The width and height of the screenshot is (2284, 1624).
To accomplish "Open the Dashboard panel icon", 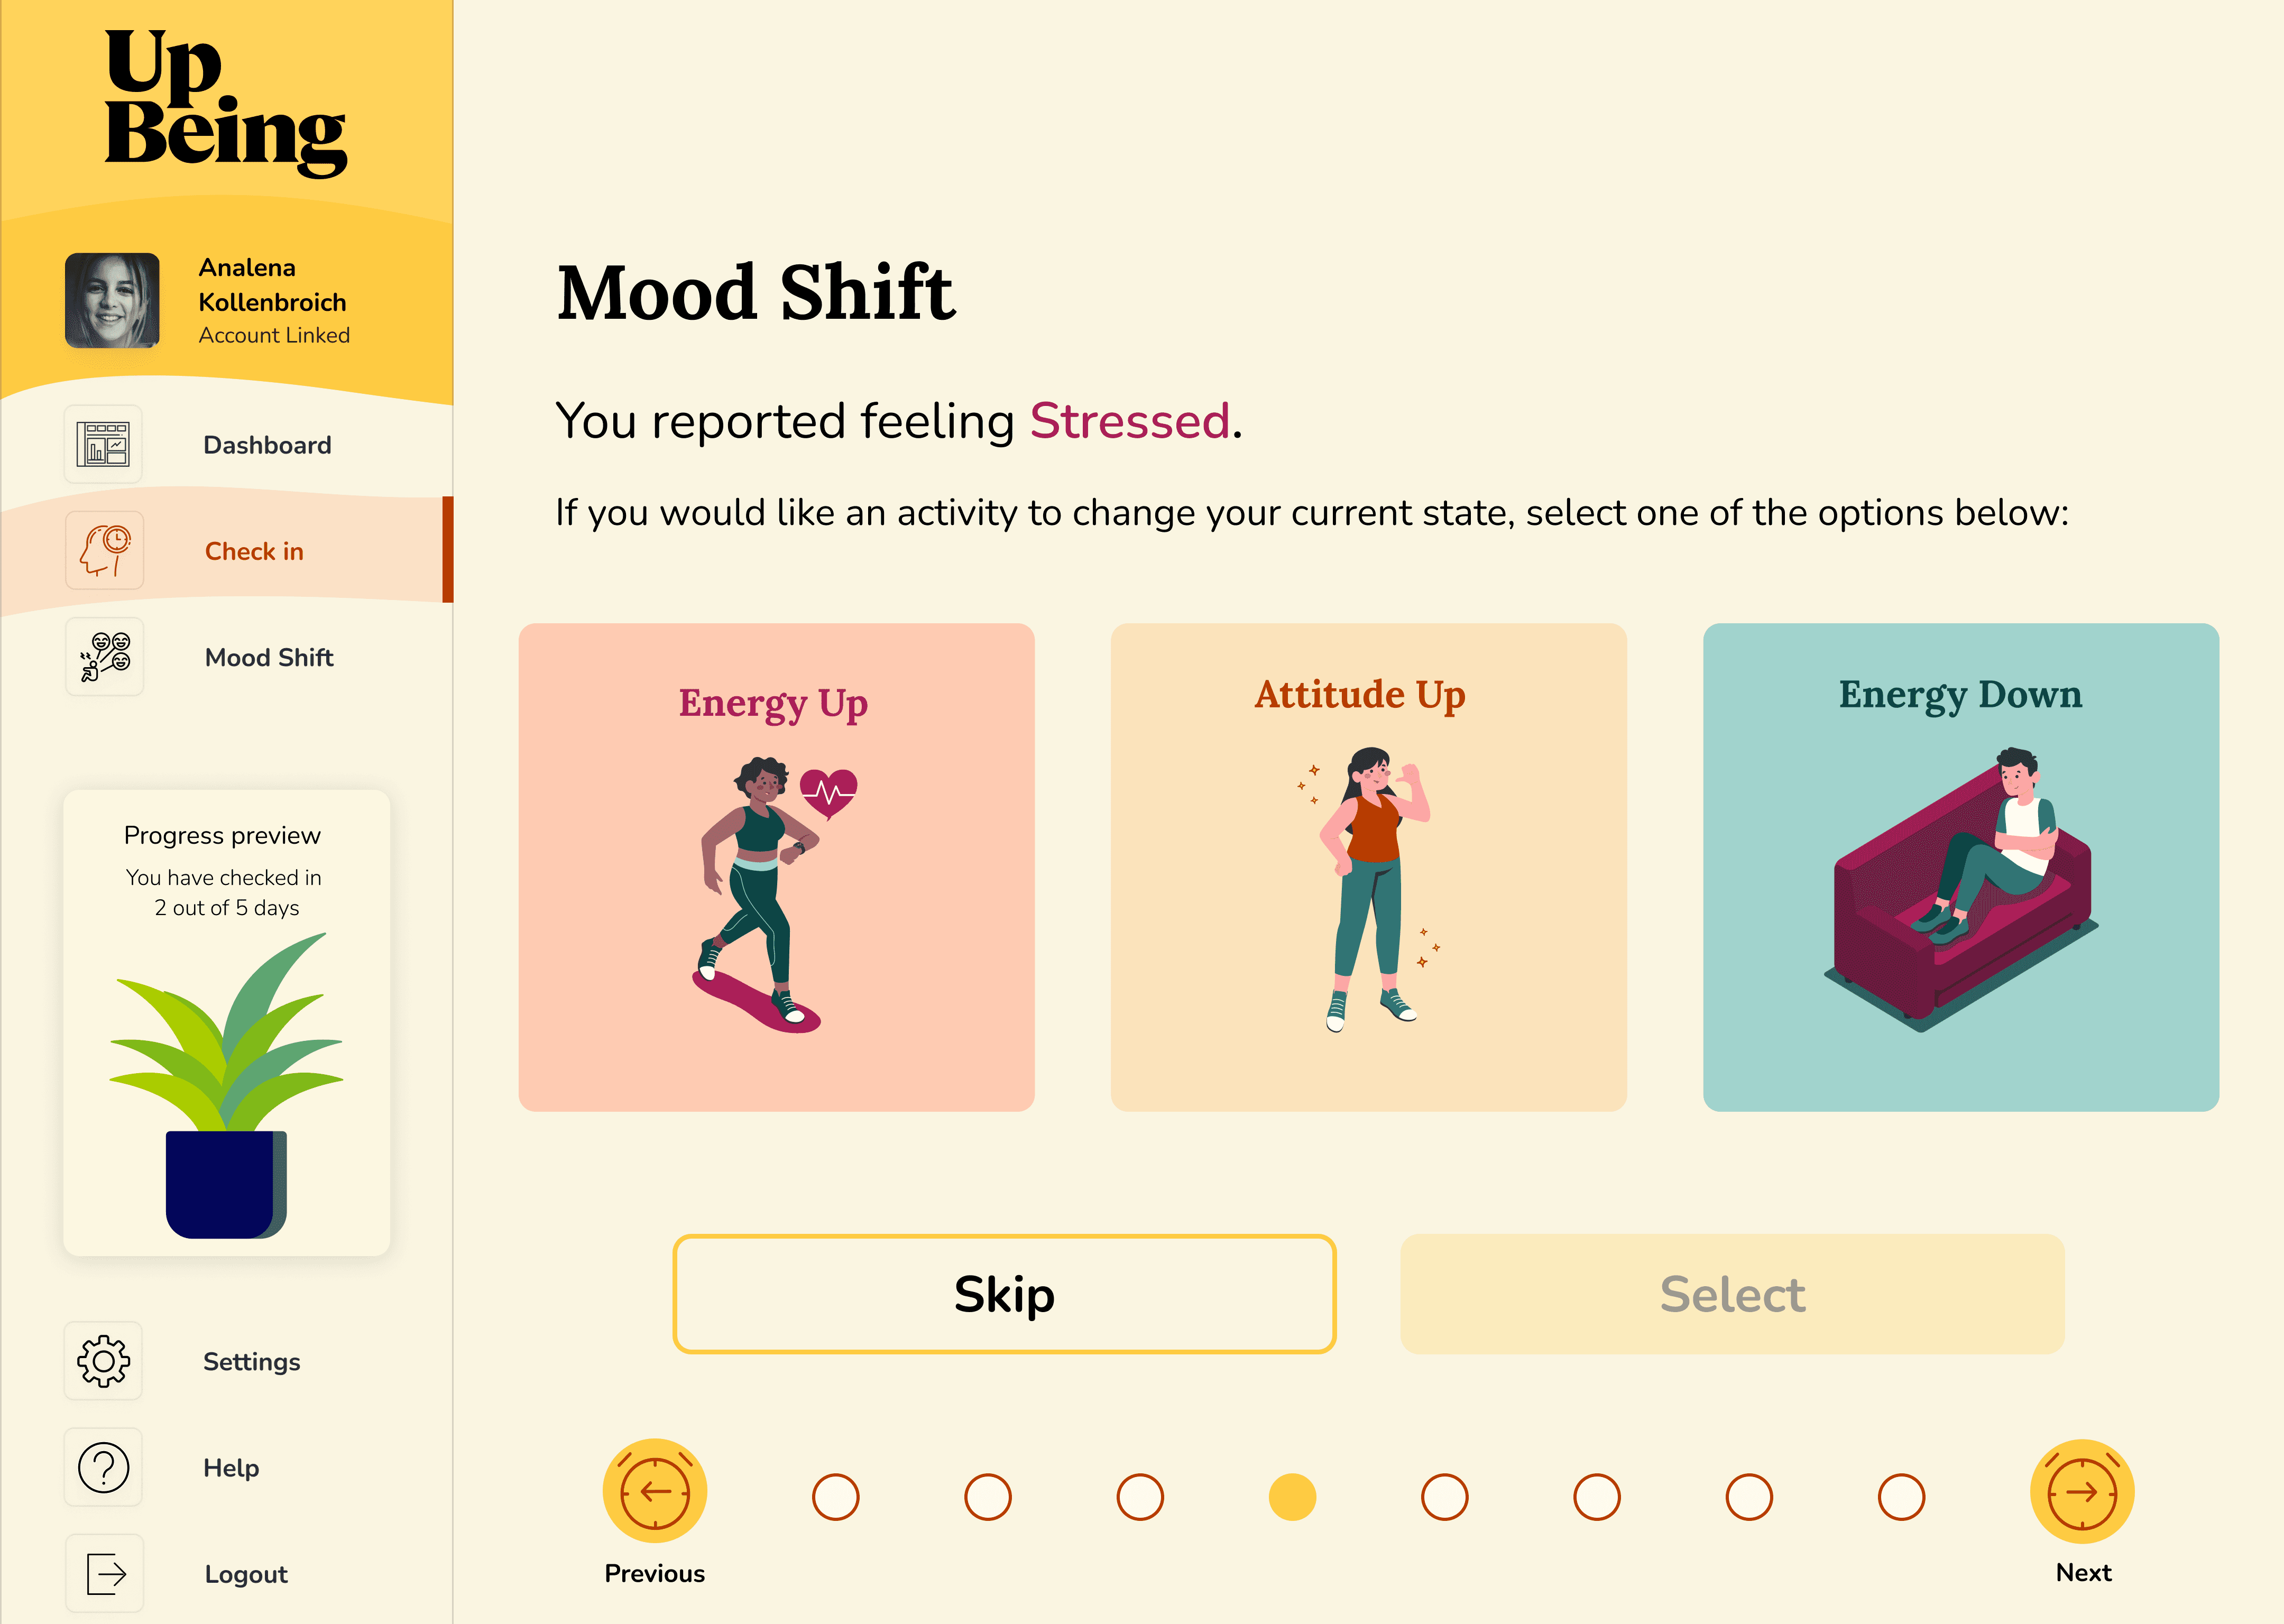I will 103,445.
